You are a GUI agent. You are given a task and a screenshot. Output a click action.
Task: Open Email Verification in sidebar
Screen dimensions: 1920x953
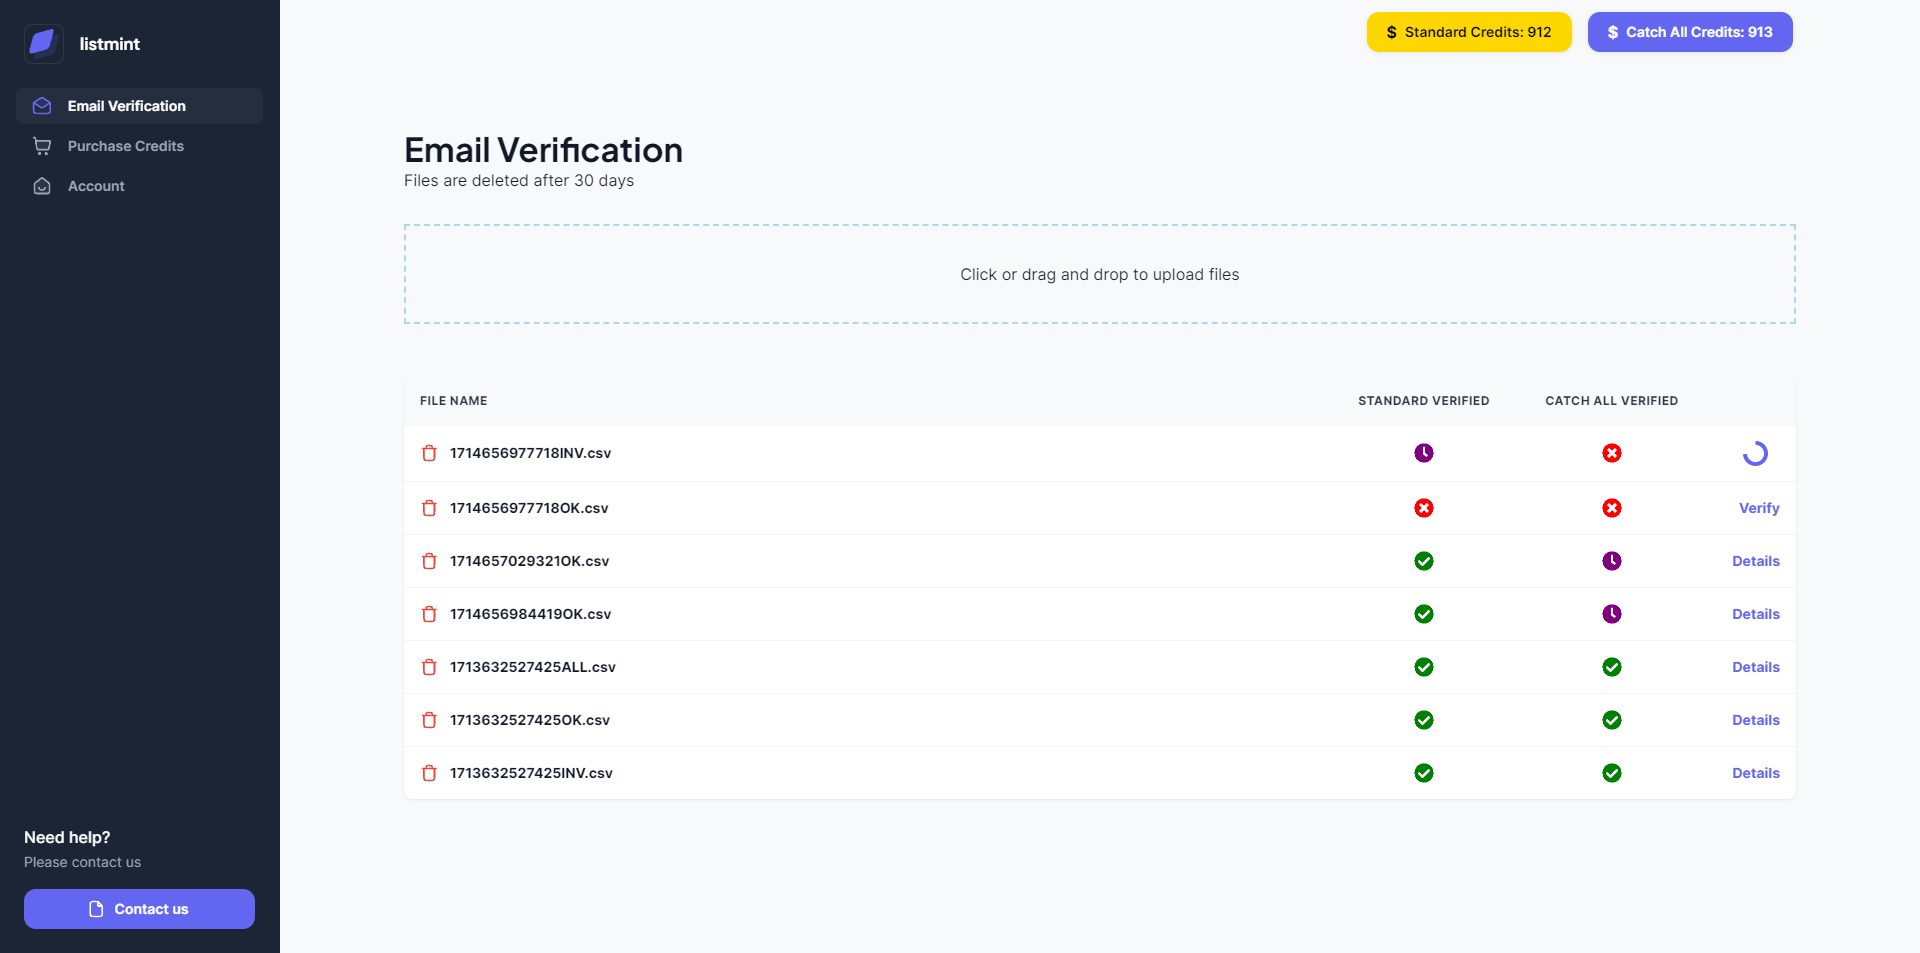126,106
